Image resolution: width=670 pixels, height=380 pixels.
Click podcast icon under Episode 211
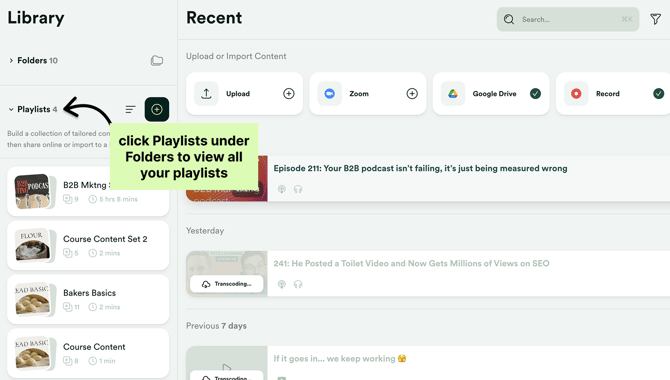coord(282,189)
